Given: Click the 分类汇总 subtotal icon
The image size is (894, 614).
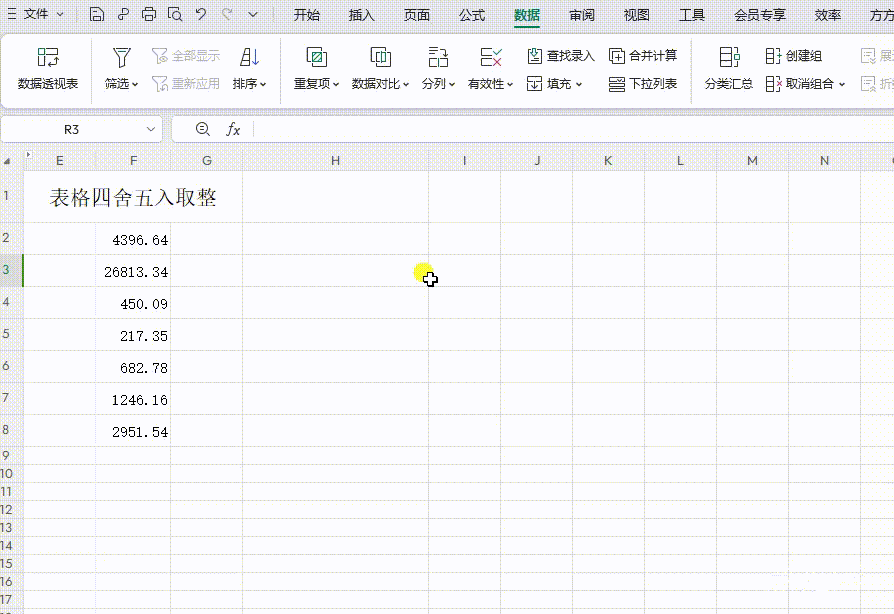Looking at the screenshot, I should point(729,57).
